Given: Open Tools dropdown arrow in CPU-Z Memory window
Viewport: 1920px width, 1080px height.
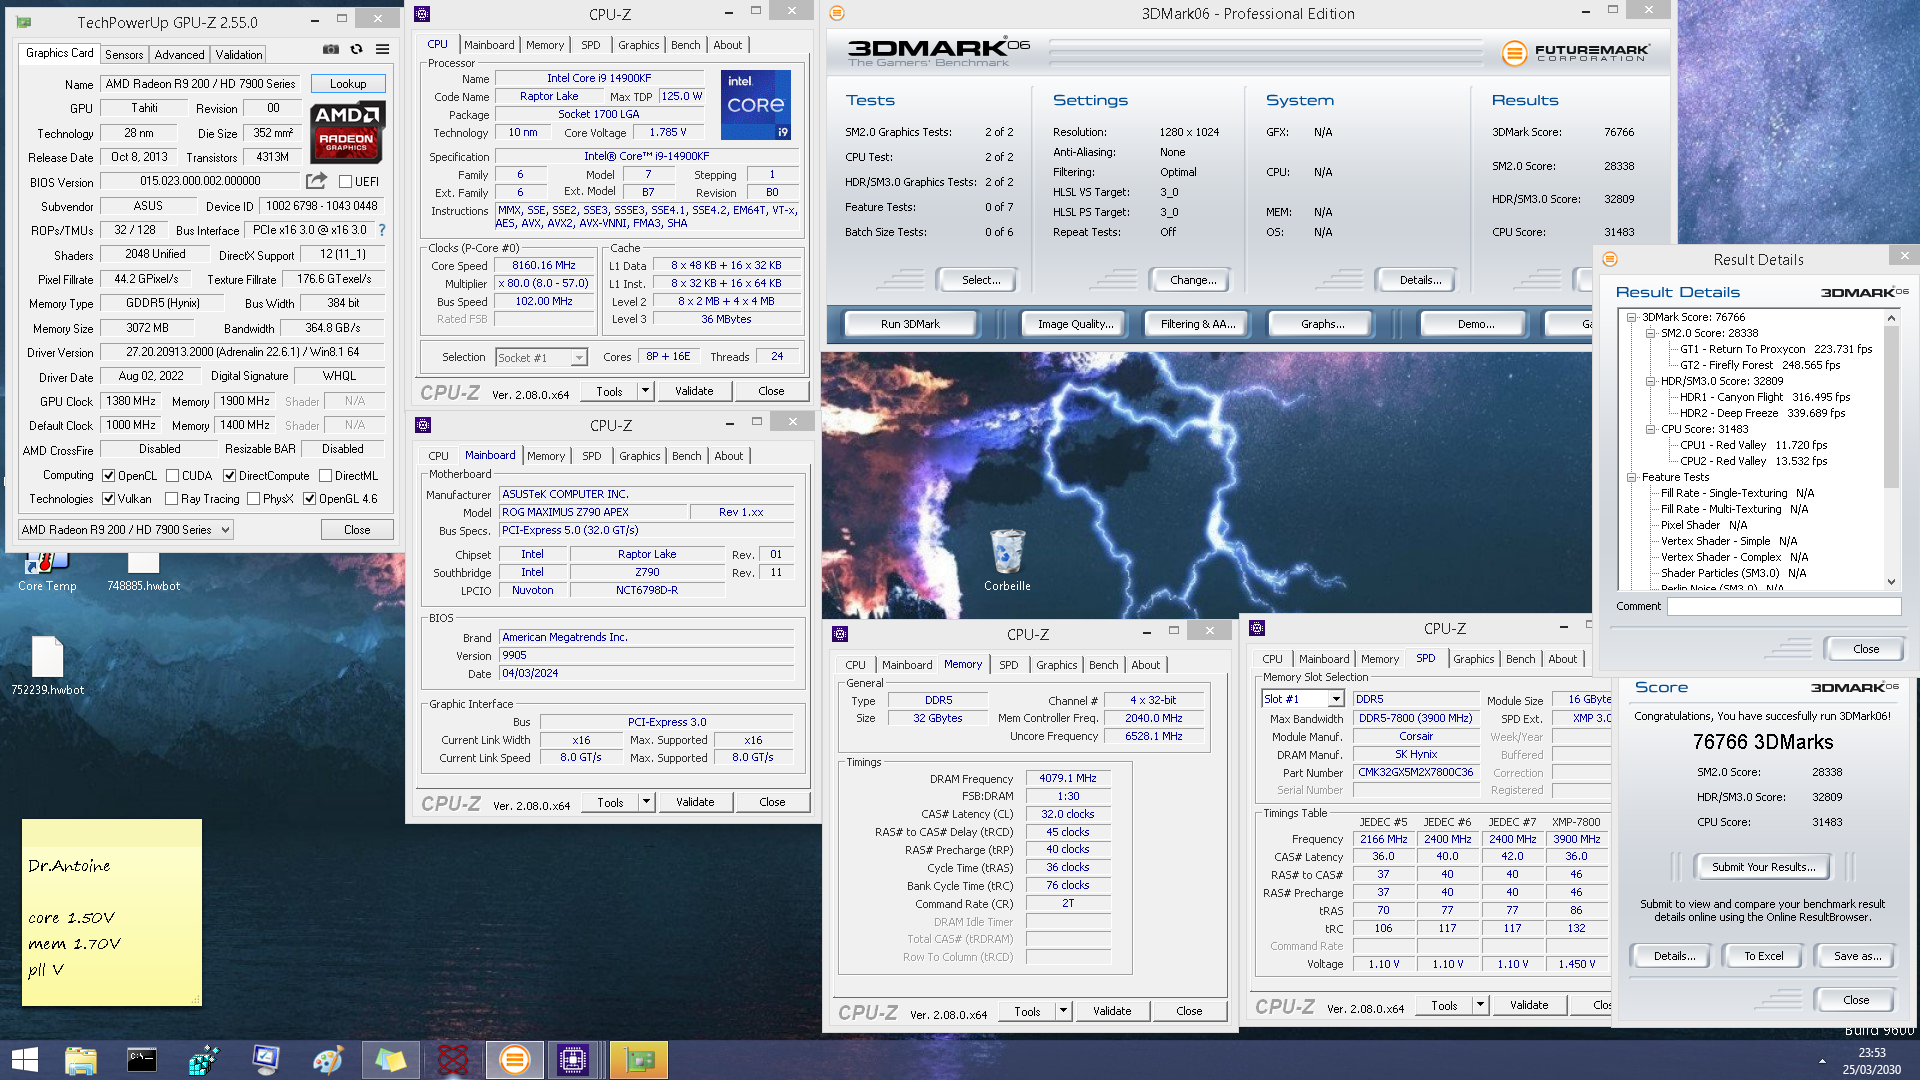Looking at the screenshot, I should click(1063, 1011).
